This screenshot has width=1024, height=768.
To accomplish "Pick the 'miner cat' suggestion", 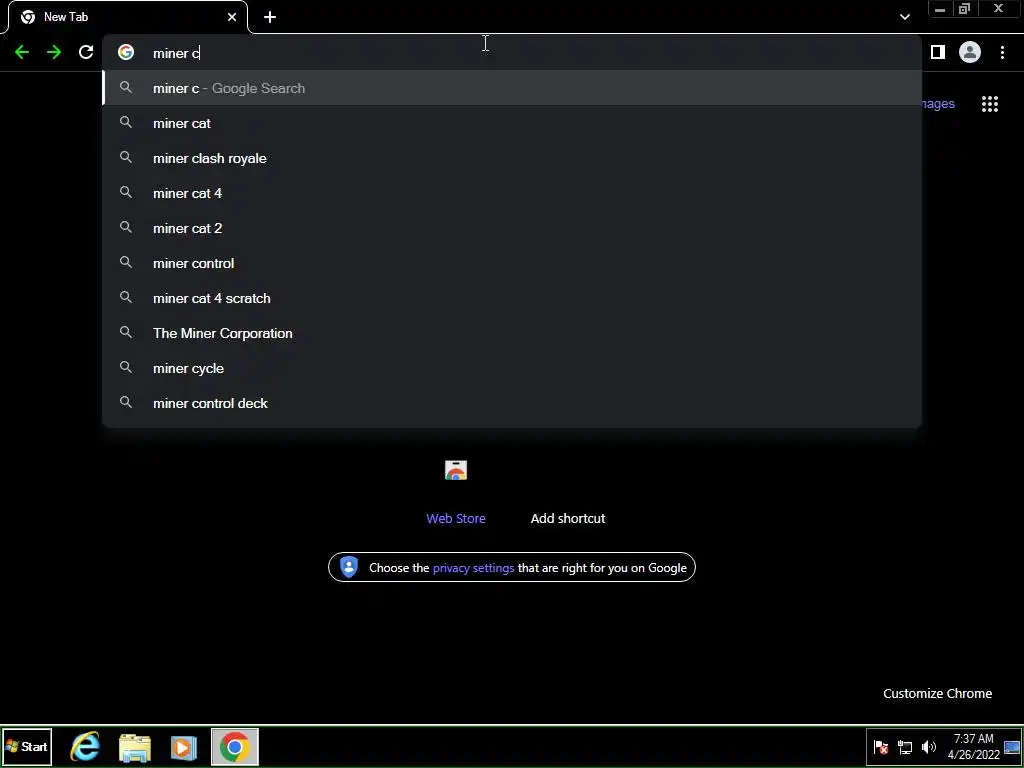I will [511, 123].
